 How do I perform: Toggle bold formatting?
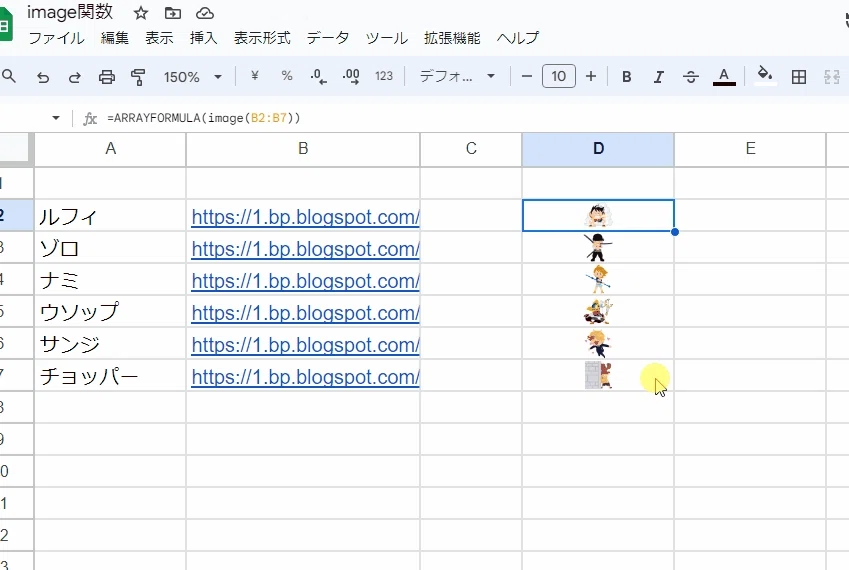(626, 77)
